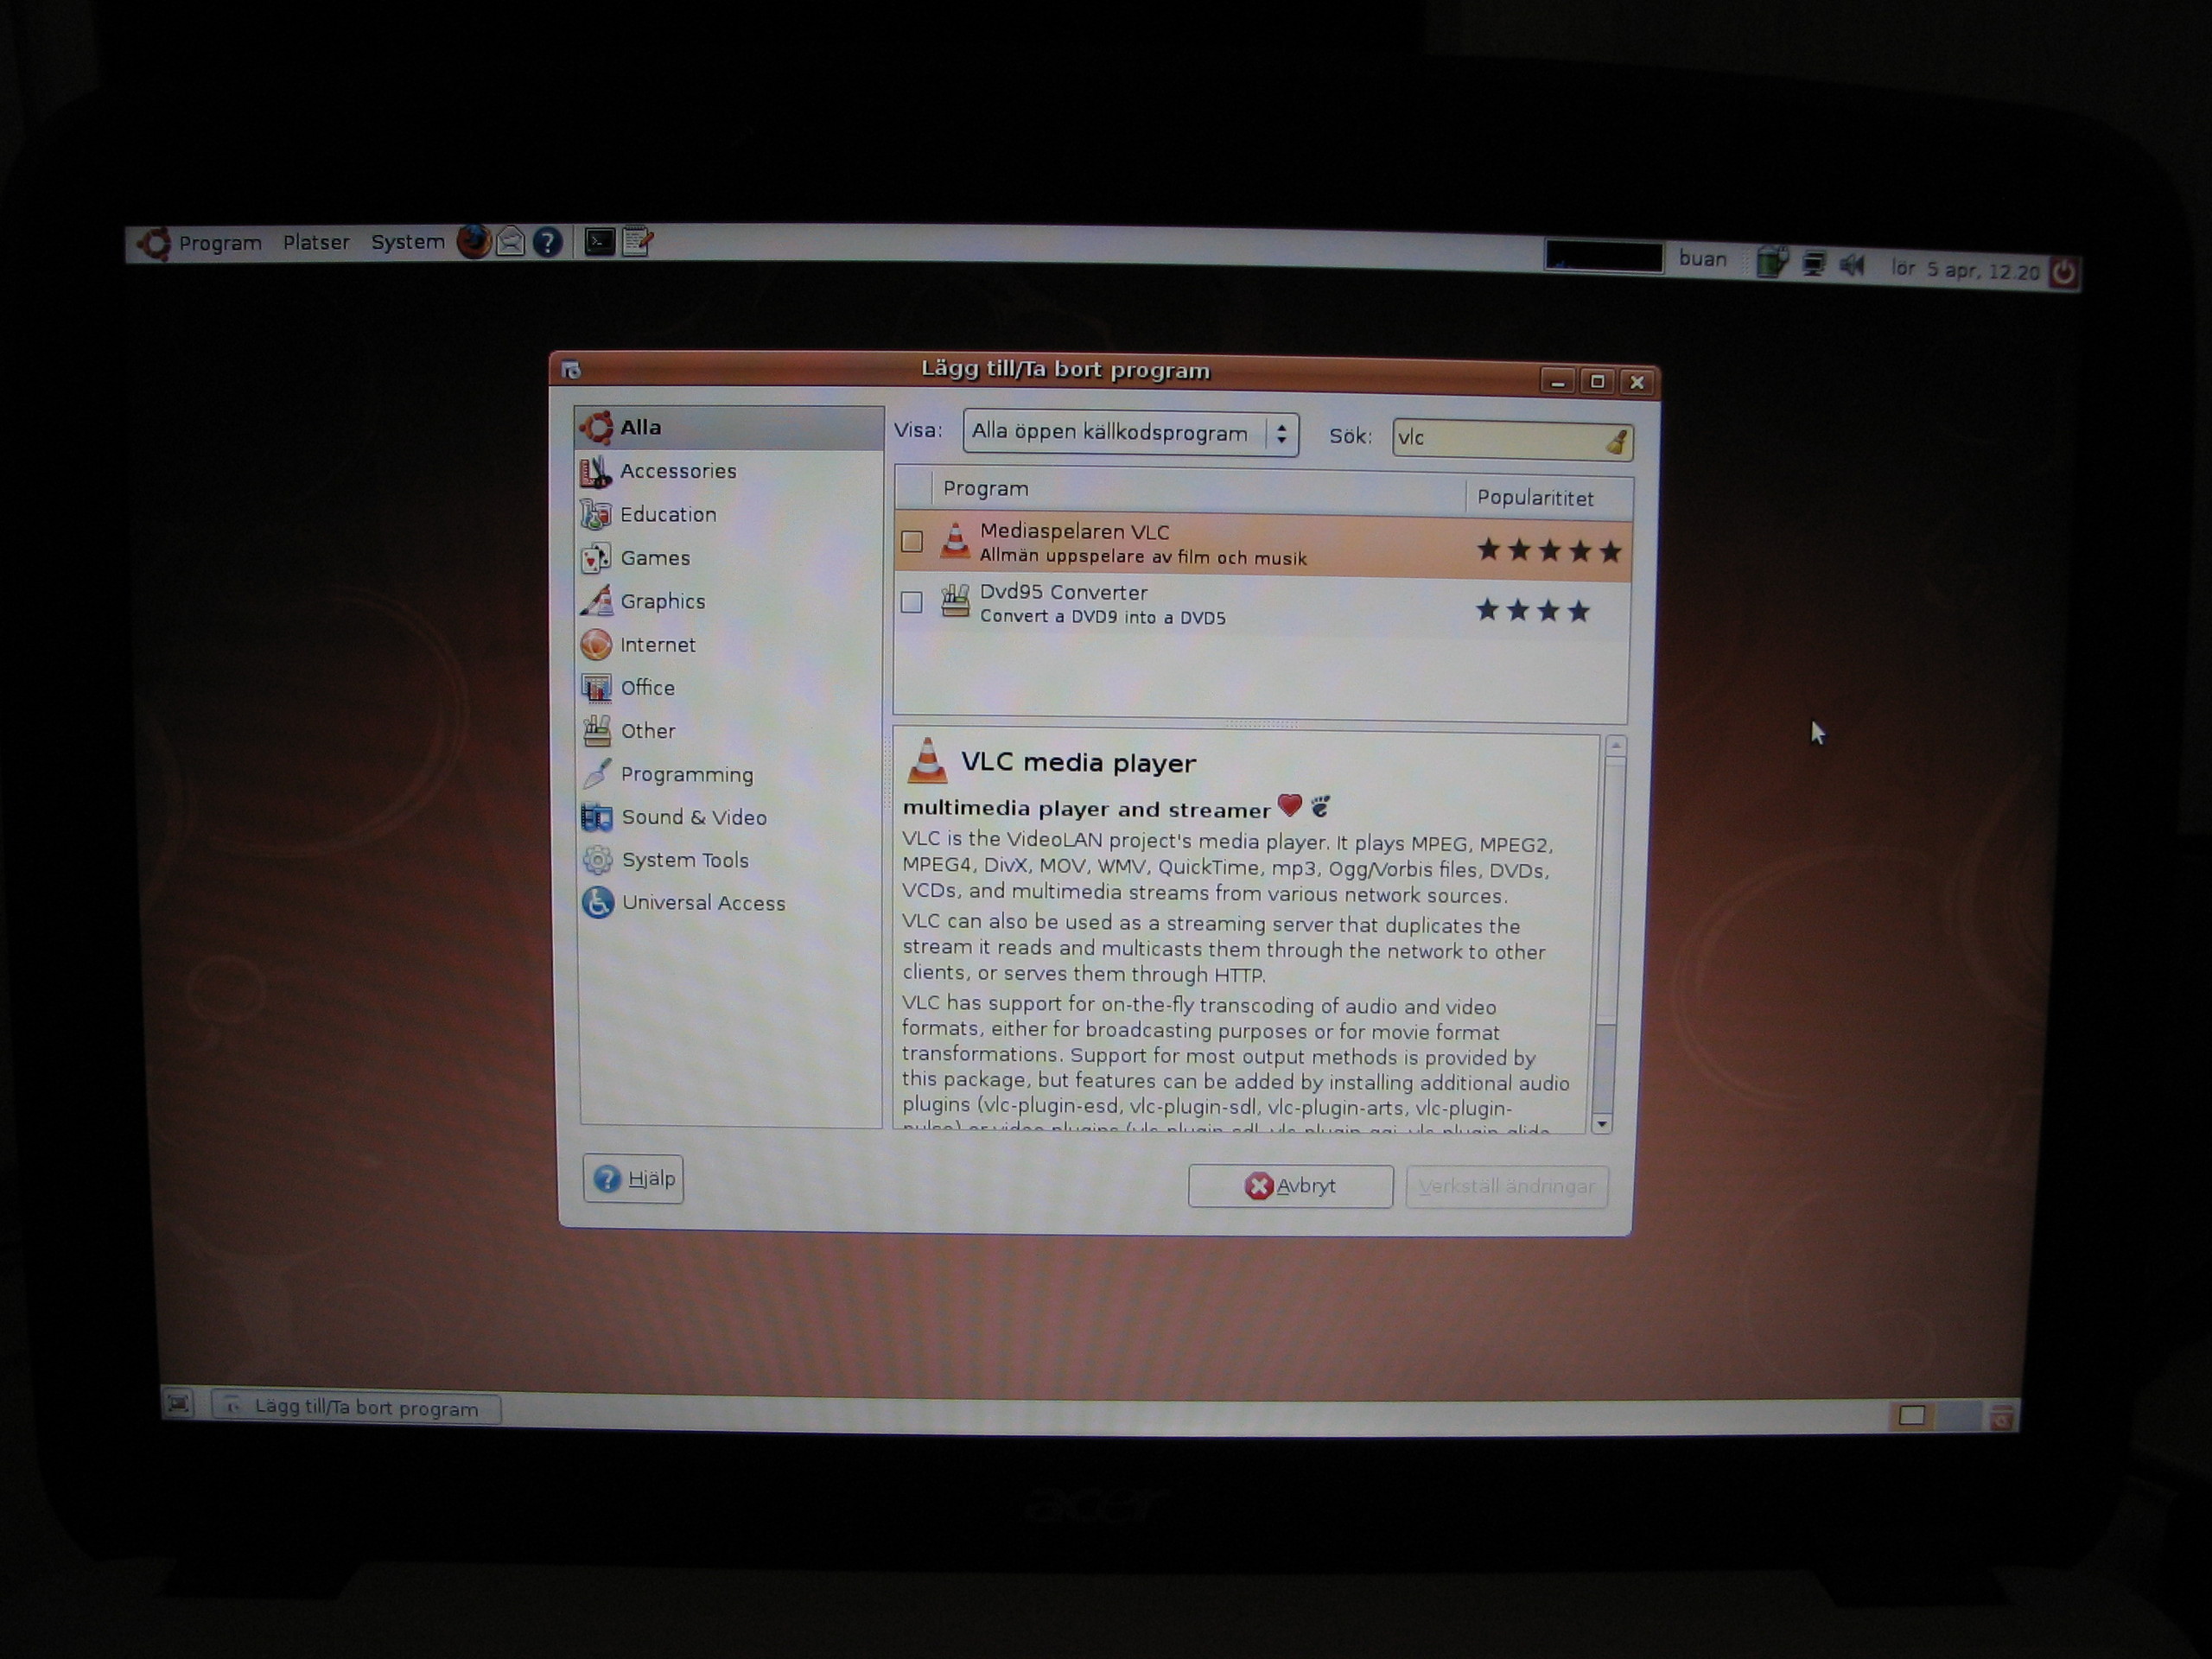Select the Alla category with Ubuntu icon
The height and width of the screenshot is (1659, 2212).
pyautogui.click(x=729, y=427)
